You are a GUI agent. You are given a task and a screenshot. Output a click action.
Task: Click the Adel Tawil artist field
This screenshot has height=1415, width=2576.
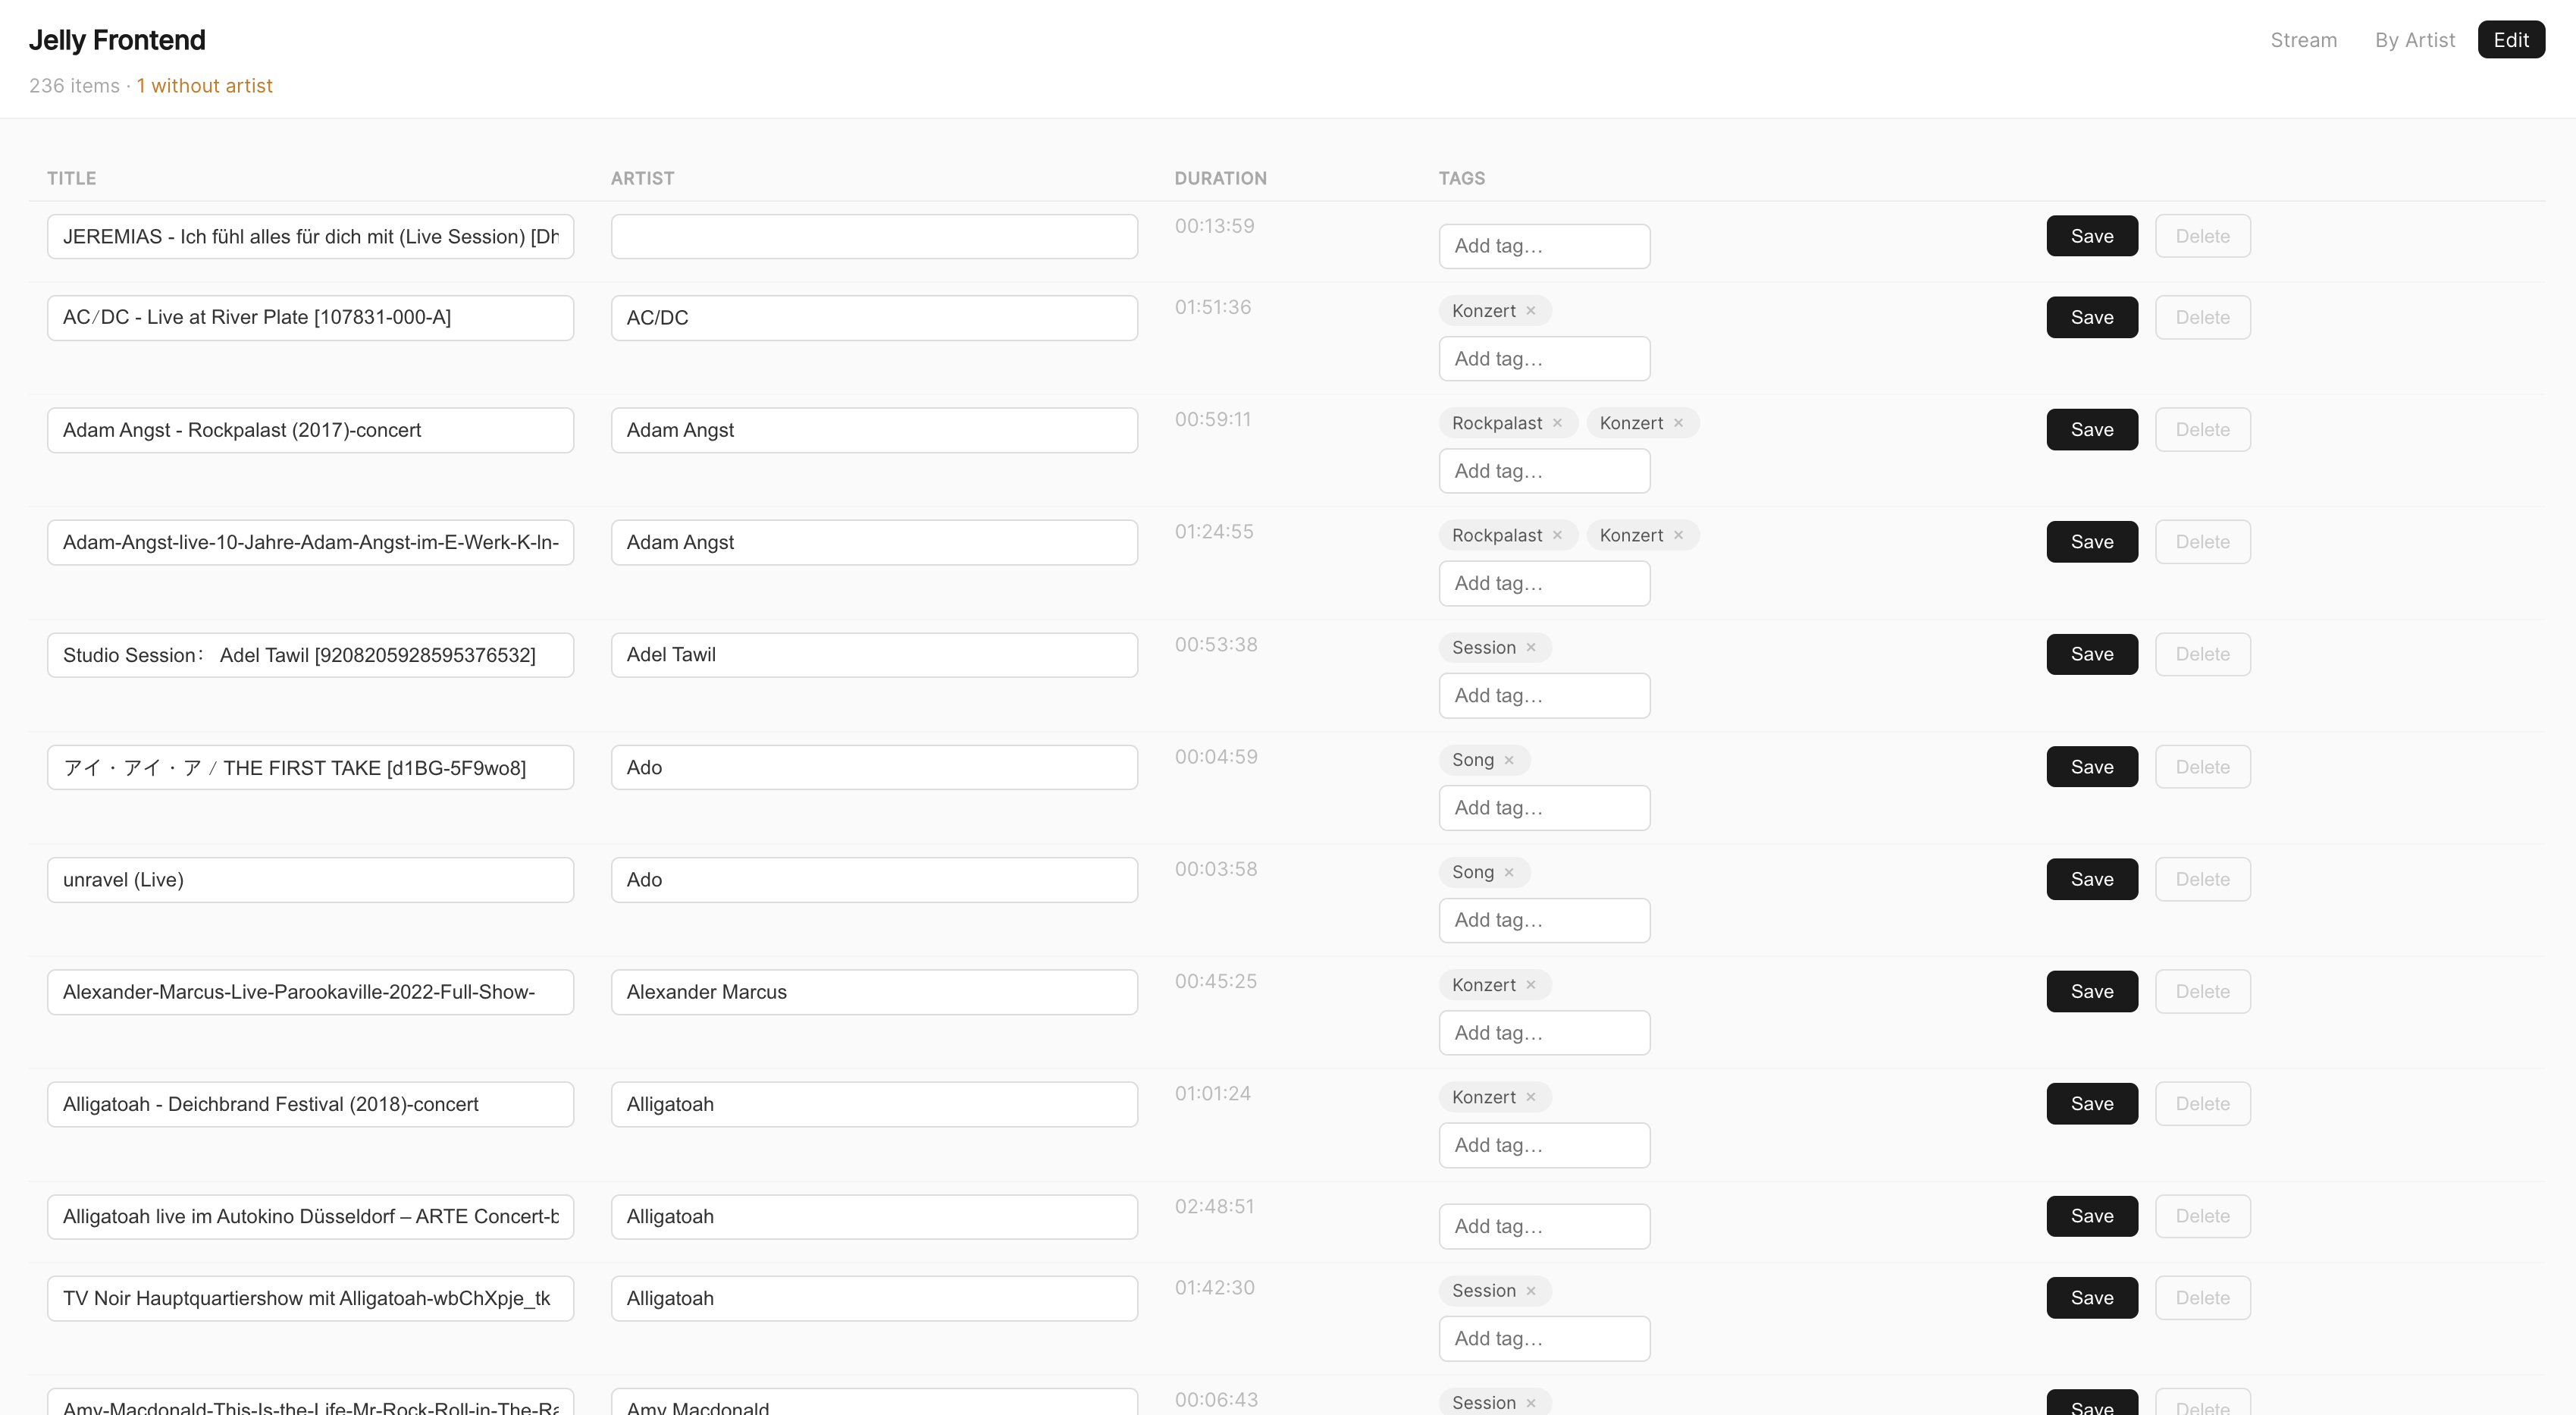tap(873, 655)
